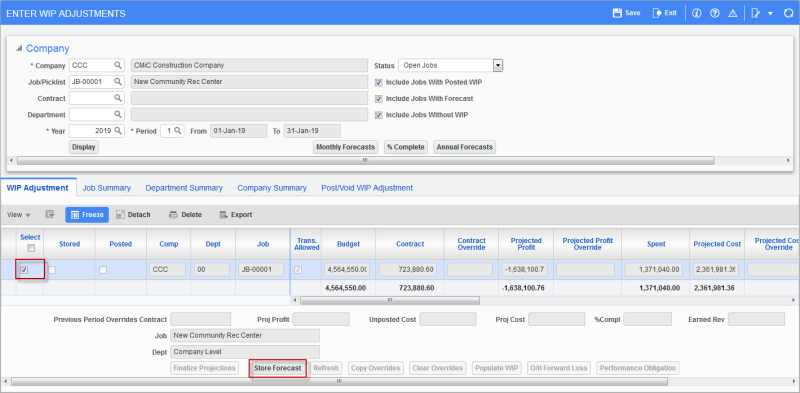
Task: Click the grid horizontal scrollbar
Action: click(x=390, y=301)
